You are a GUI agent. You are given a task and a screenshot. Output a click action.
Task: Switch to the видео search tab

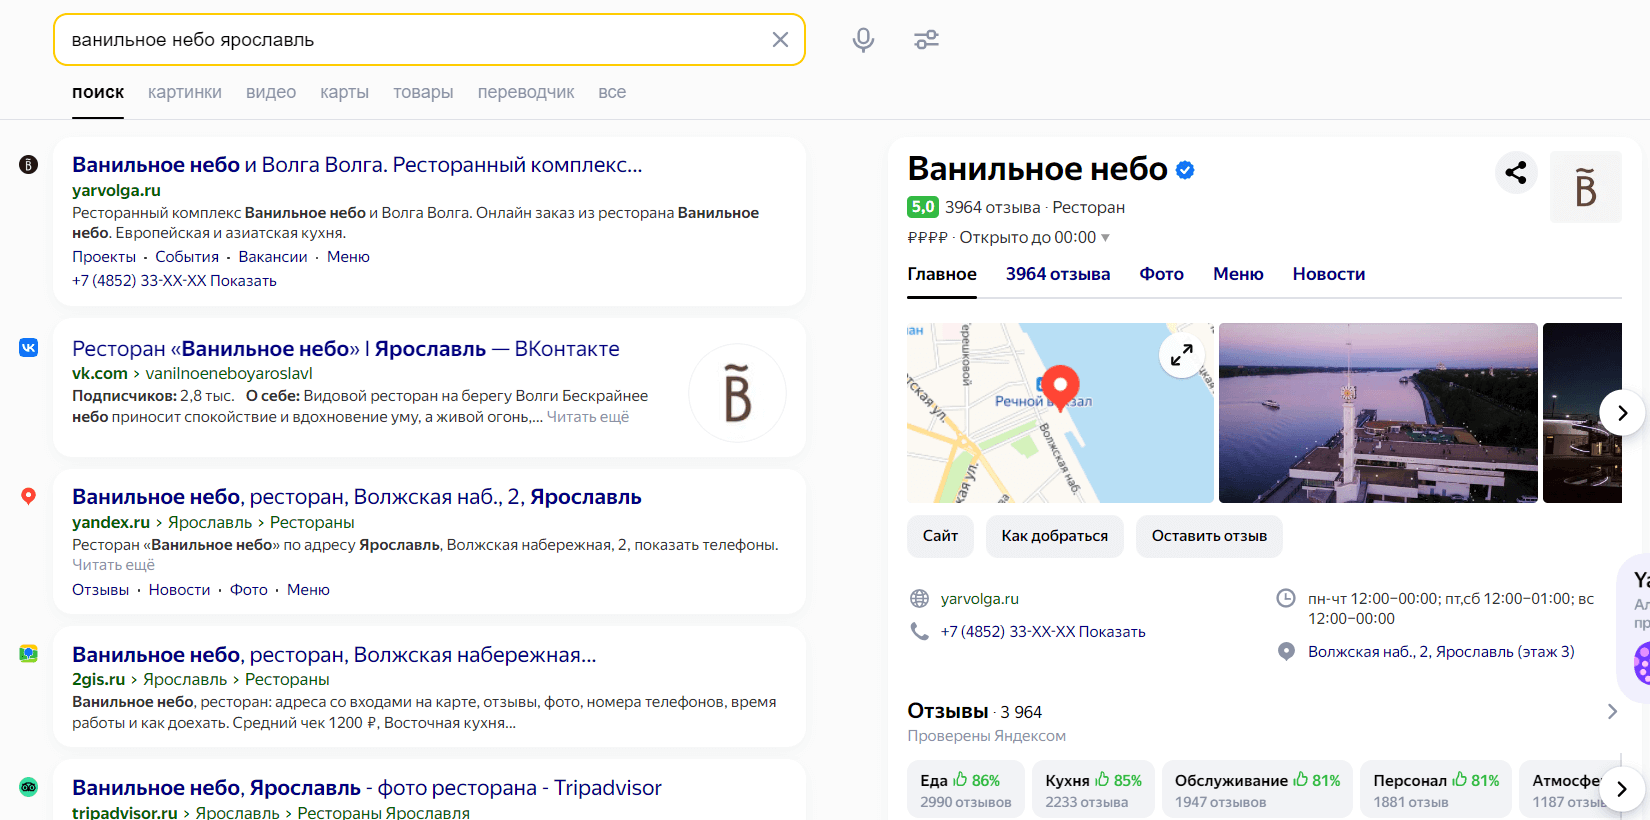click(271, 92)
